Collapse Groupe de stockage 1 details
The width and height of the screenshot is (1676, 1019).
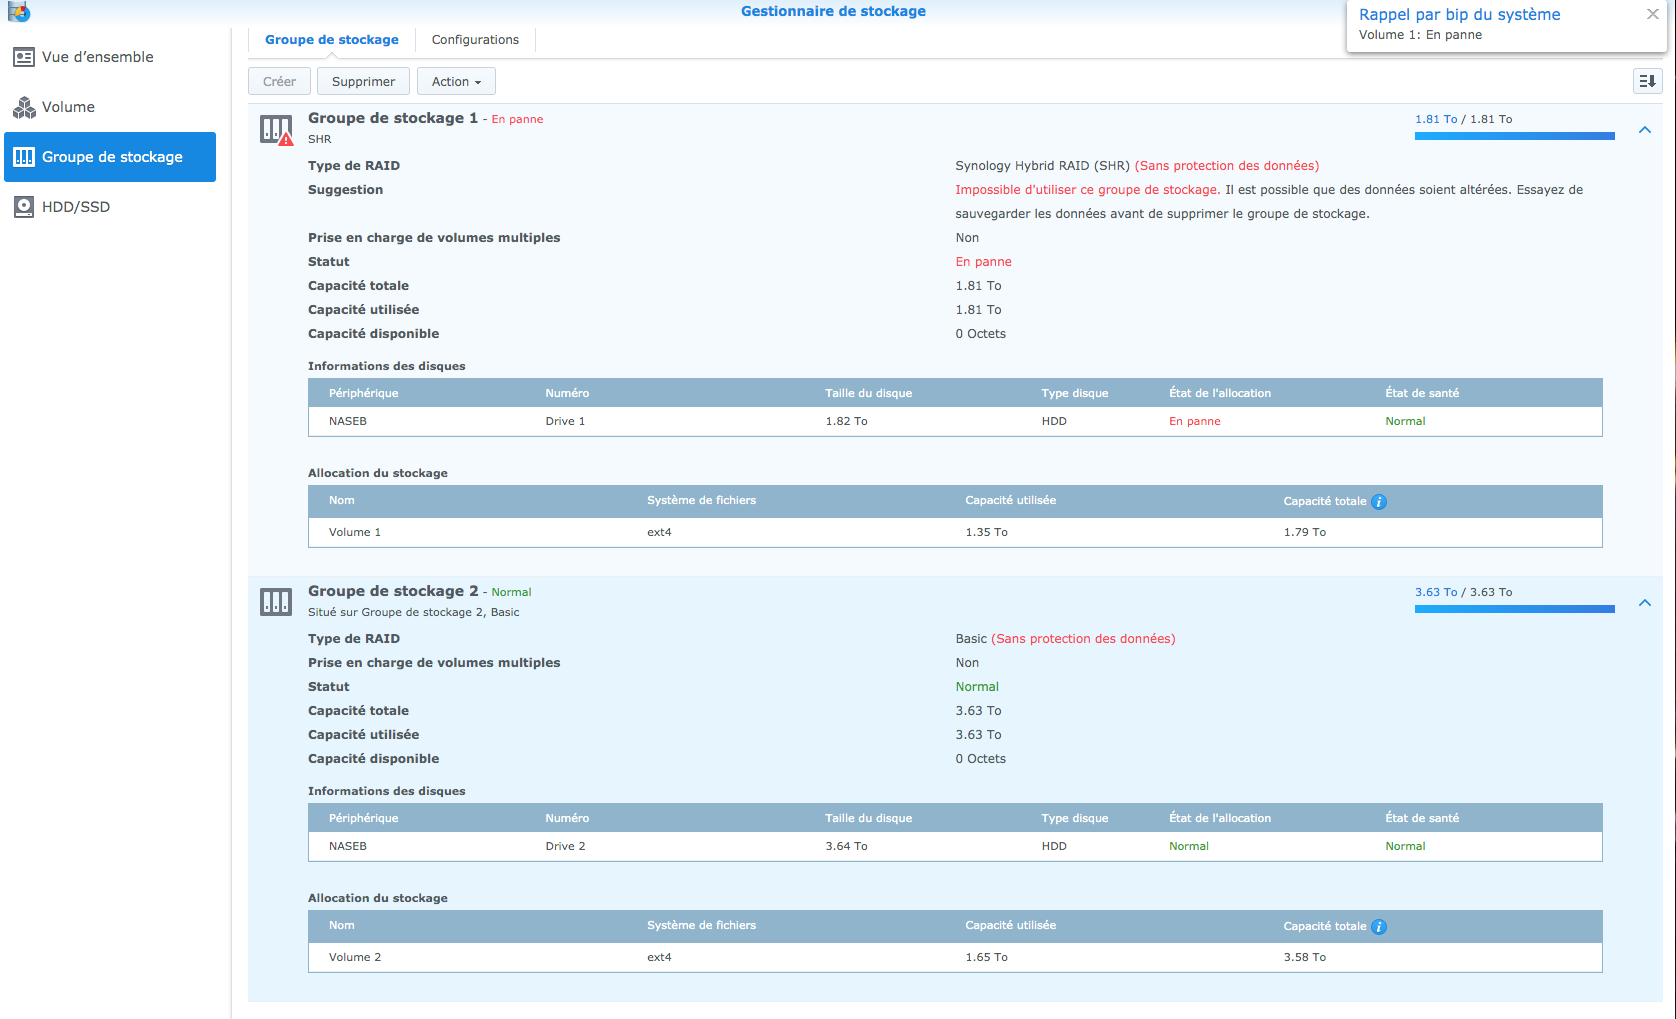(1645, 130)
